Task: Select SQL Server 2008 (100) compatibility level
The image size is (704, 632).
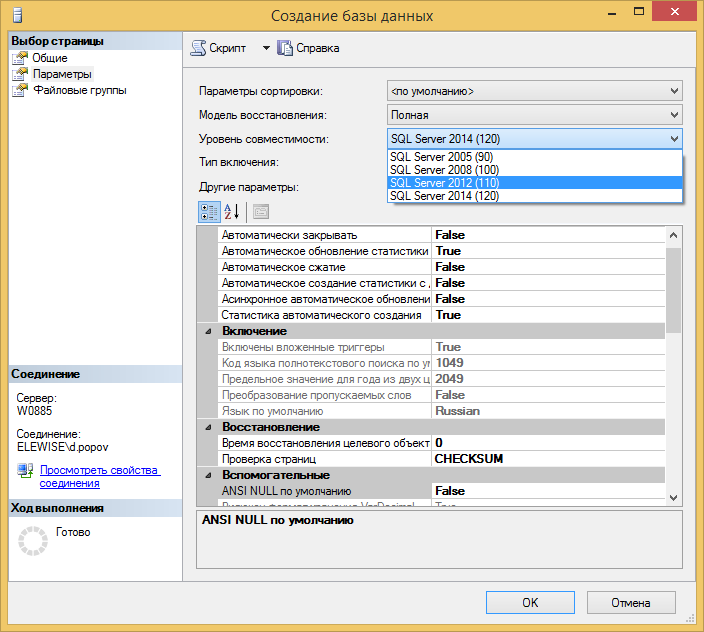Action: (443, 170)
